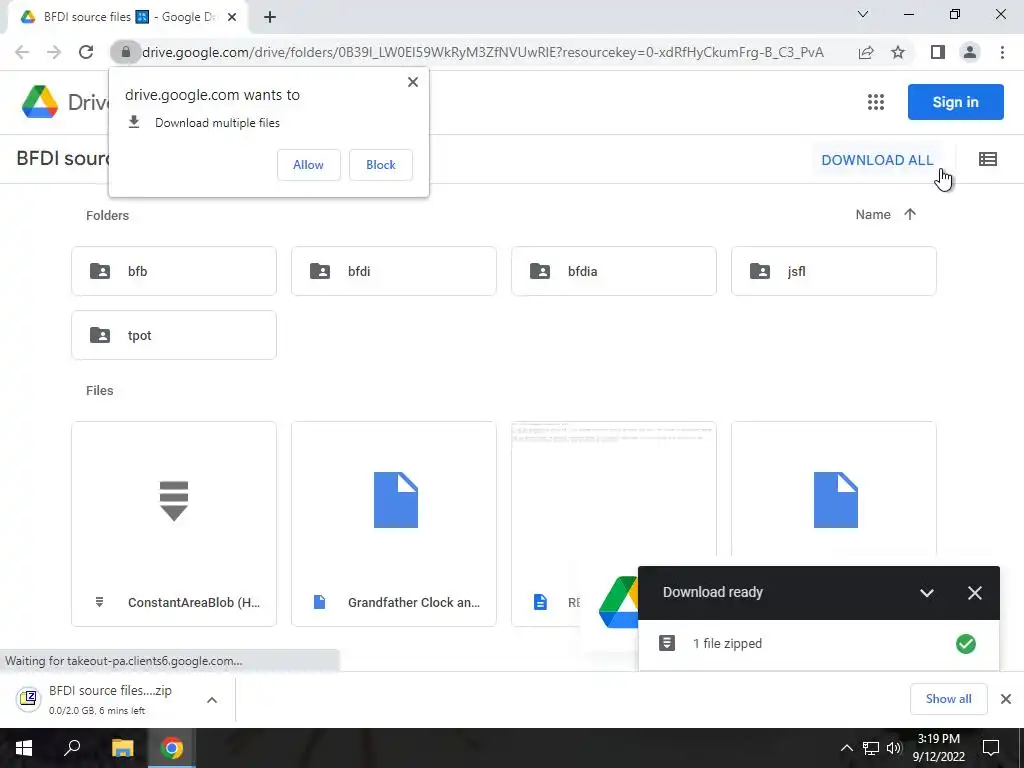Open Grandfather Clock file thumbnail
1024x768 pixels.
(395, 500)
